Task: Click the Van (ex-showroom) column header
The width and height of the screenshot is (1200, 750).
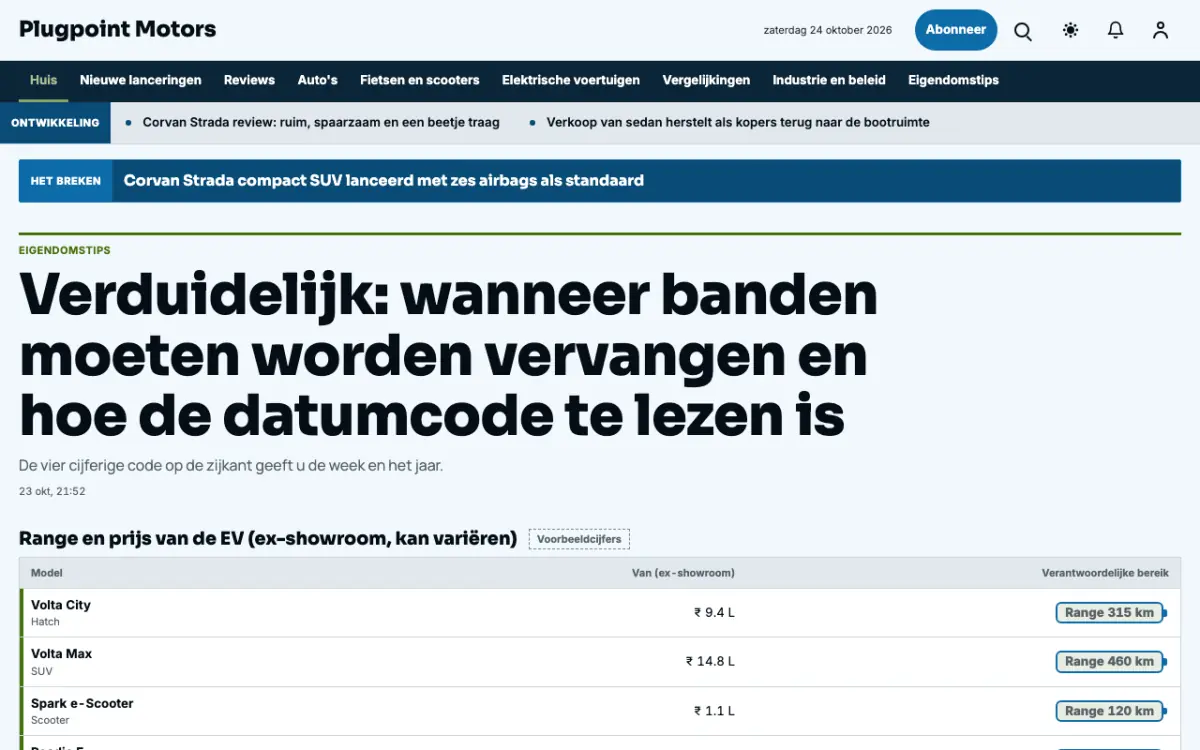Action: pos(683,573)
